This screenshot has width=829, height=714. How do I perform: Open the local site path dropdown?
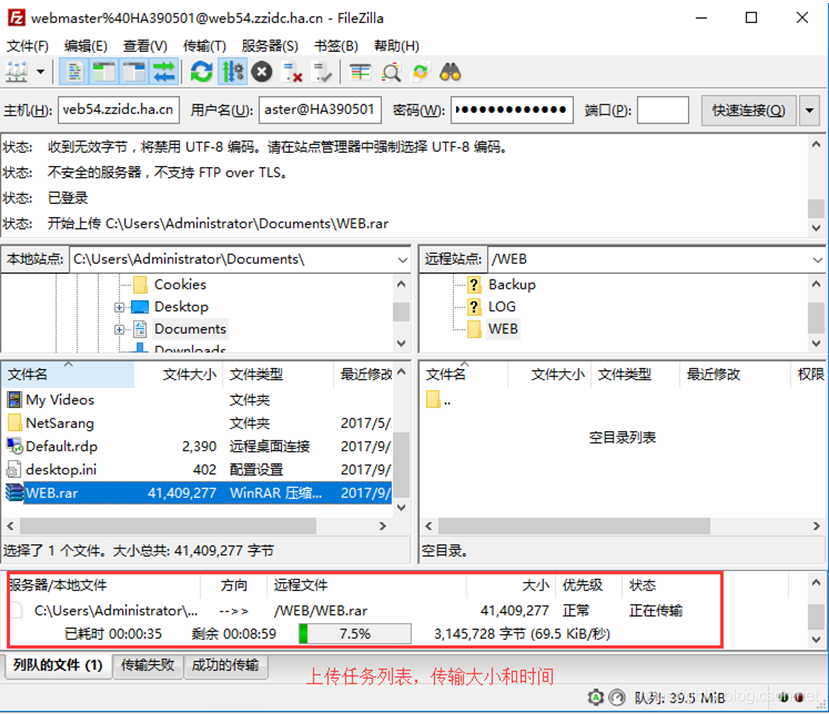[x=403, y=259]
